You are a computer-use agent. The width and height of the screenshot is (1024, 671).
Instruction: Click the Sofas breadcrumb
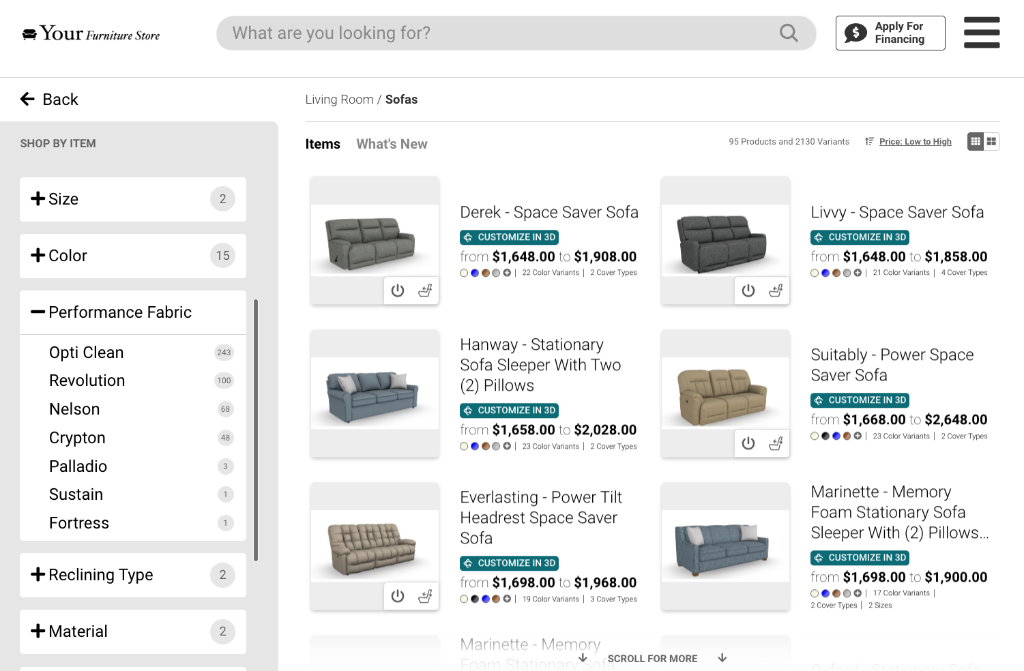coord(401,99)
